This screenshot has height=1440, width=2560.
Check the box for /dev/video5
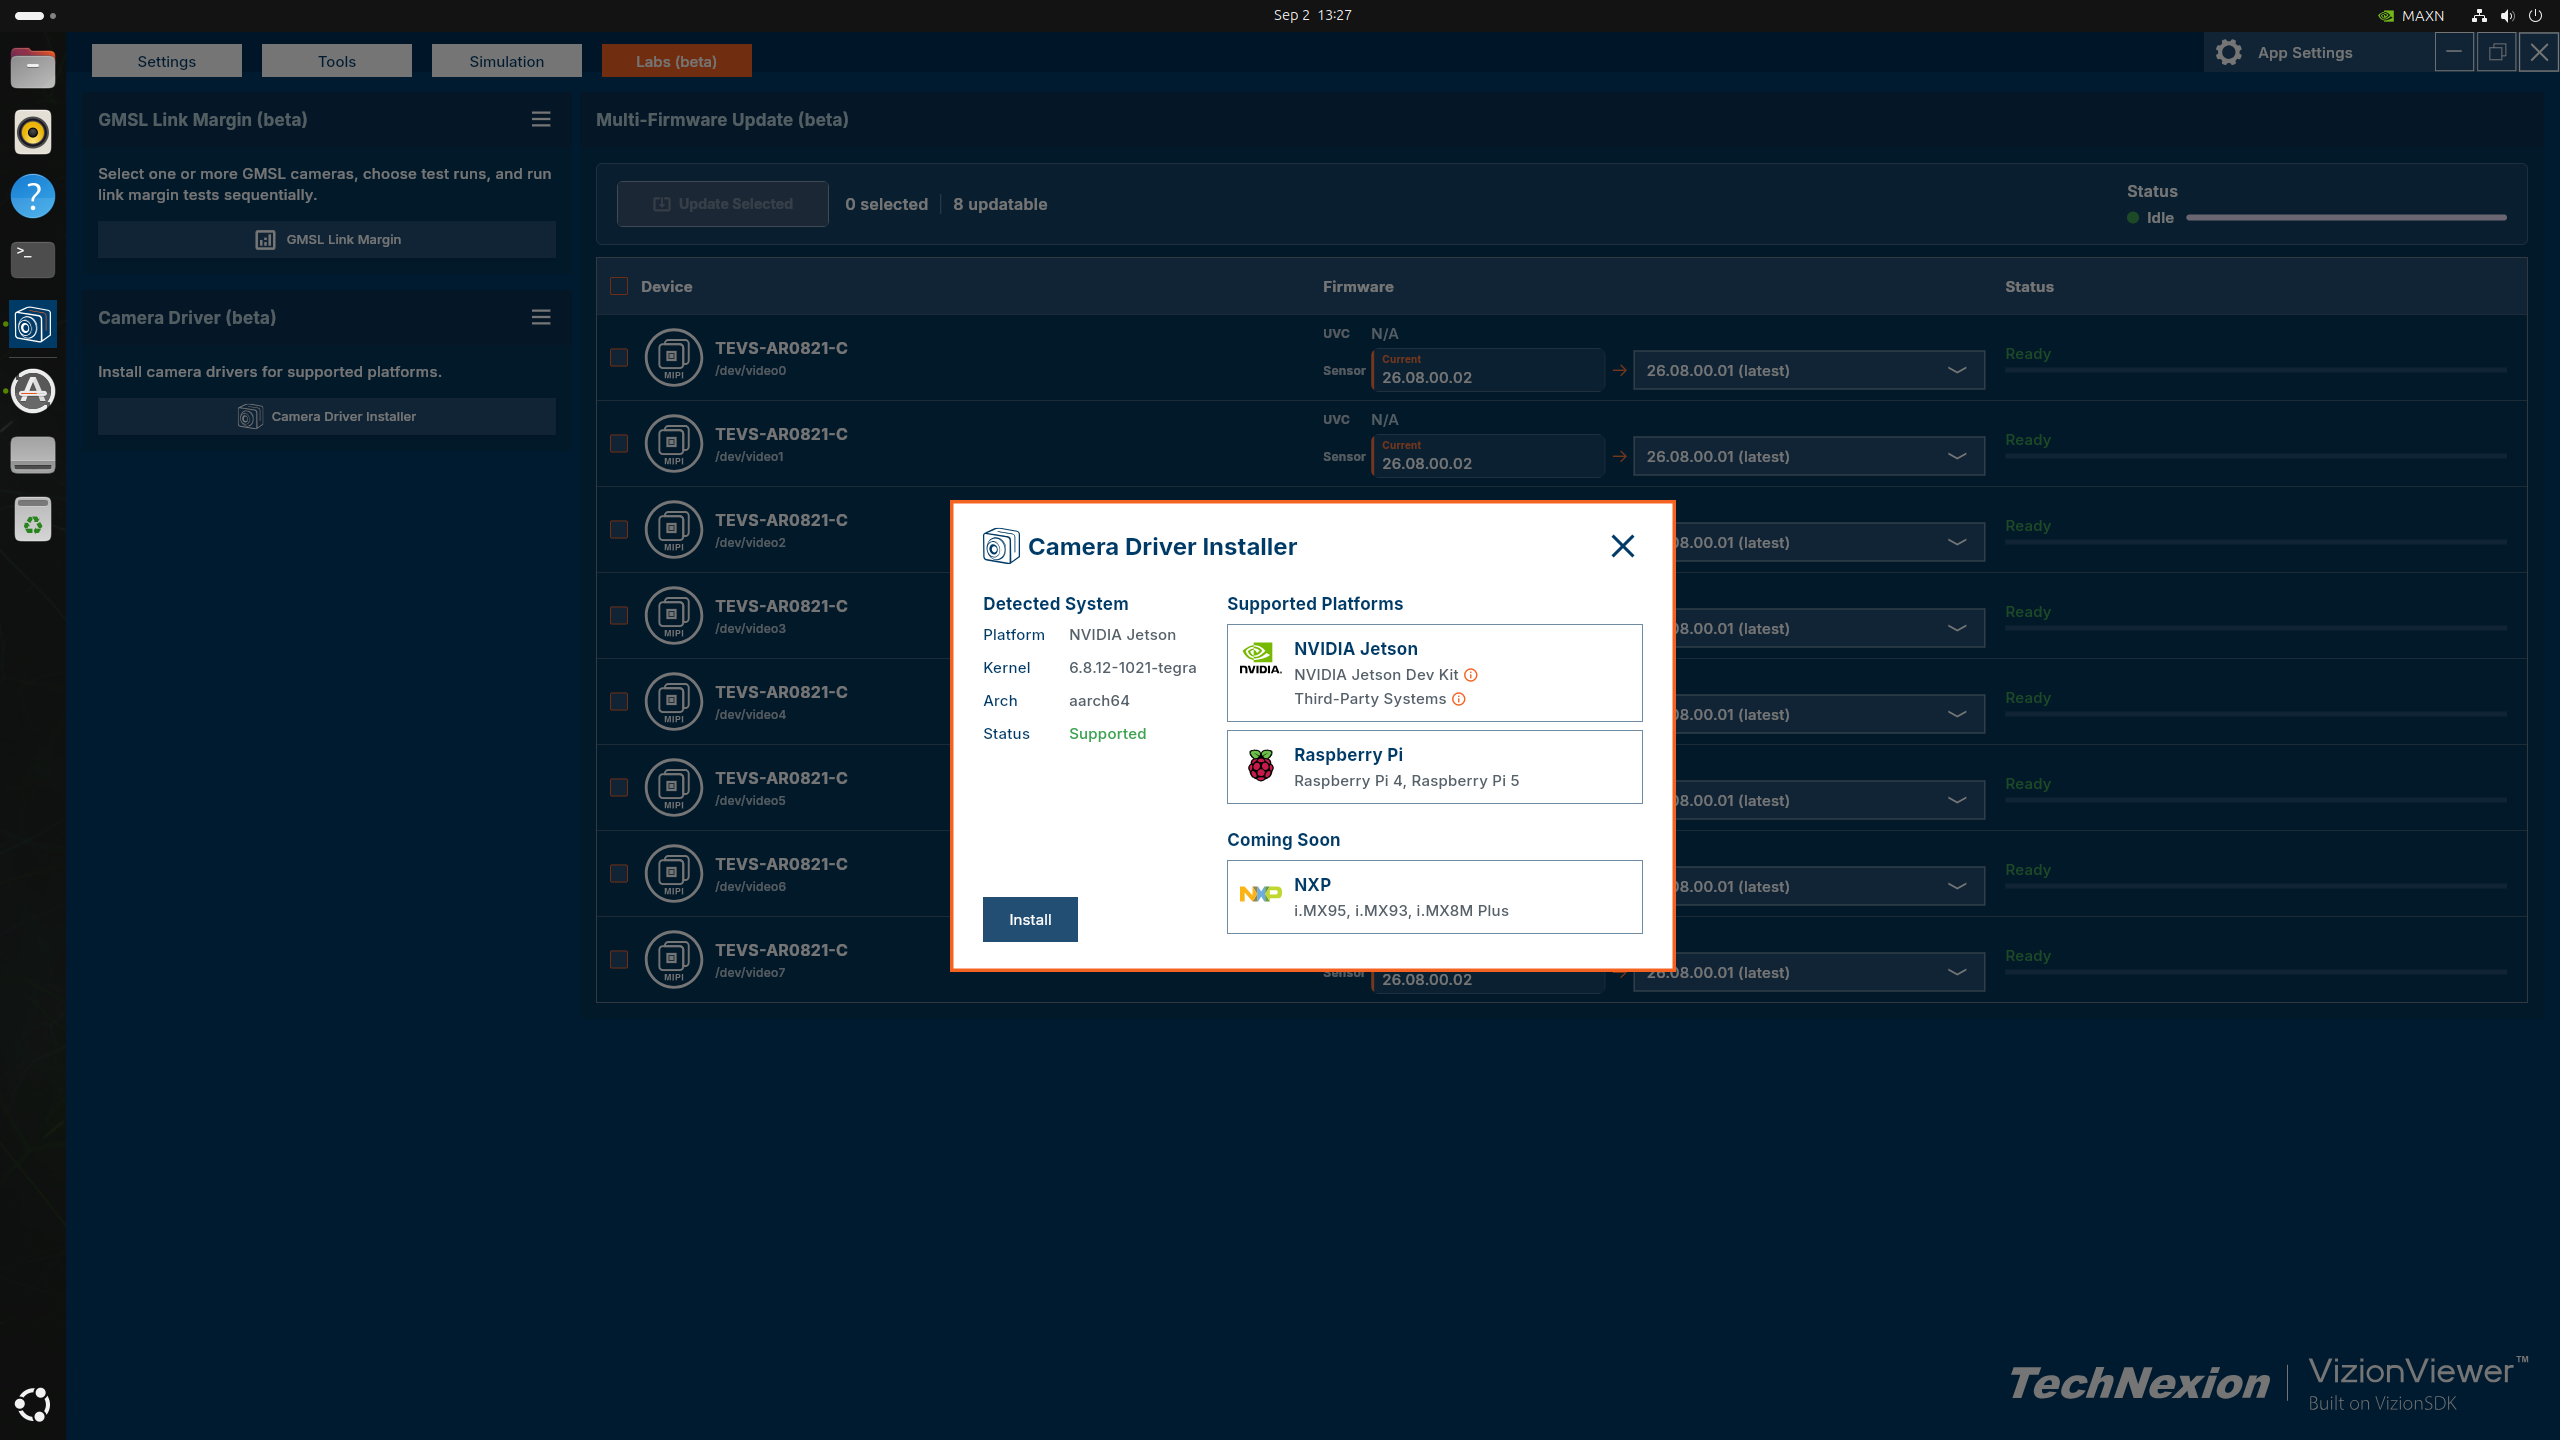point(619,787)
